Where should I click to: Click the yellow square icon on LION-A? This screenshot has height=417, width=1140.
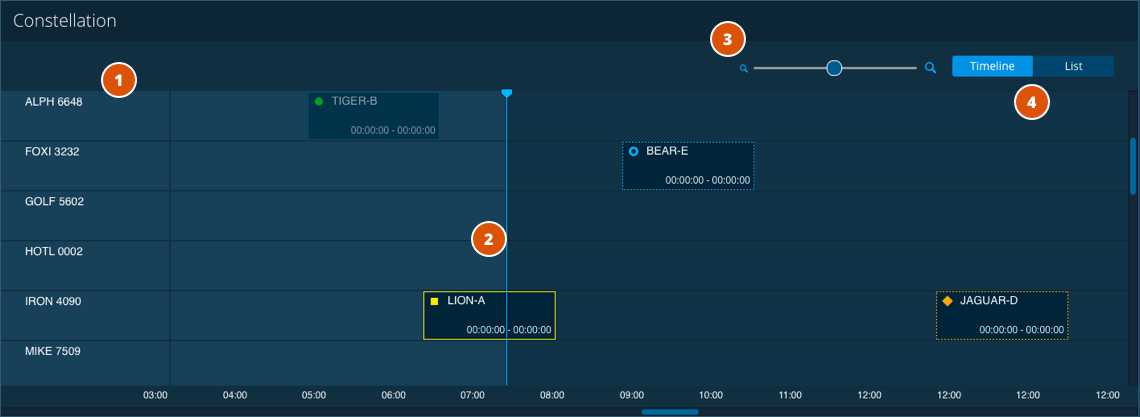pos(434,301)
